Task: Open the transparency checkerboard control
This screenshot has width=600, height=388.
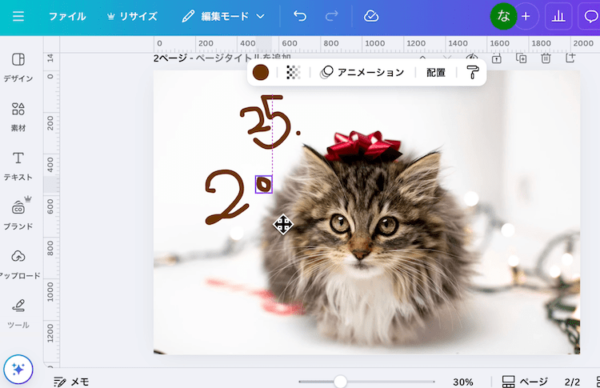Action: (293, 72)
